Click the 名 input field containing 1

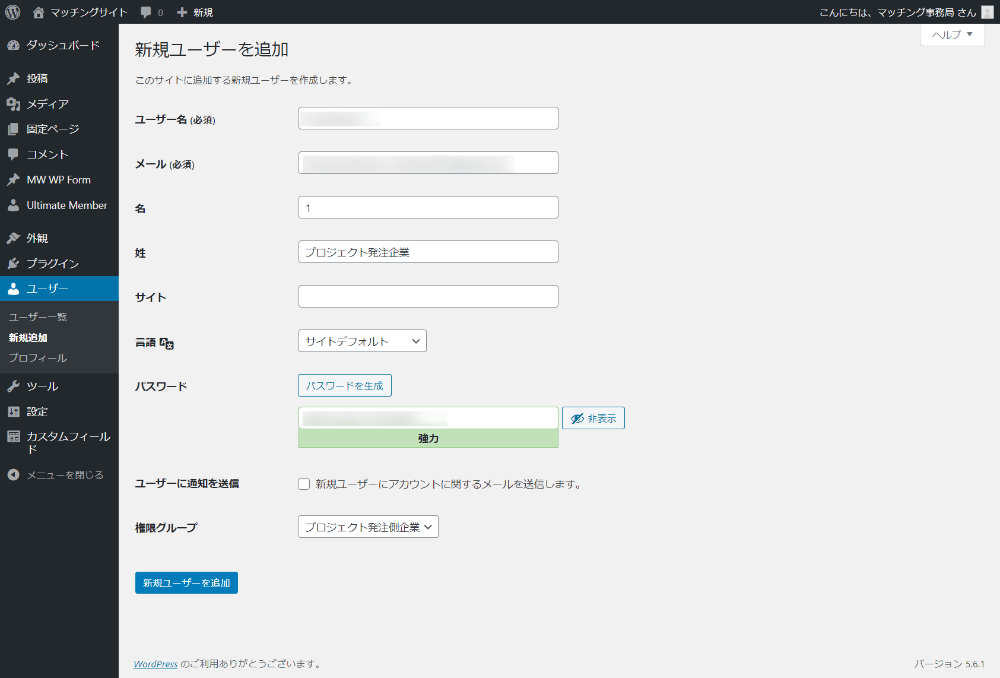click(x=428, y=207)
